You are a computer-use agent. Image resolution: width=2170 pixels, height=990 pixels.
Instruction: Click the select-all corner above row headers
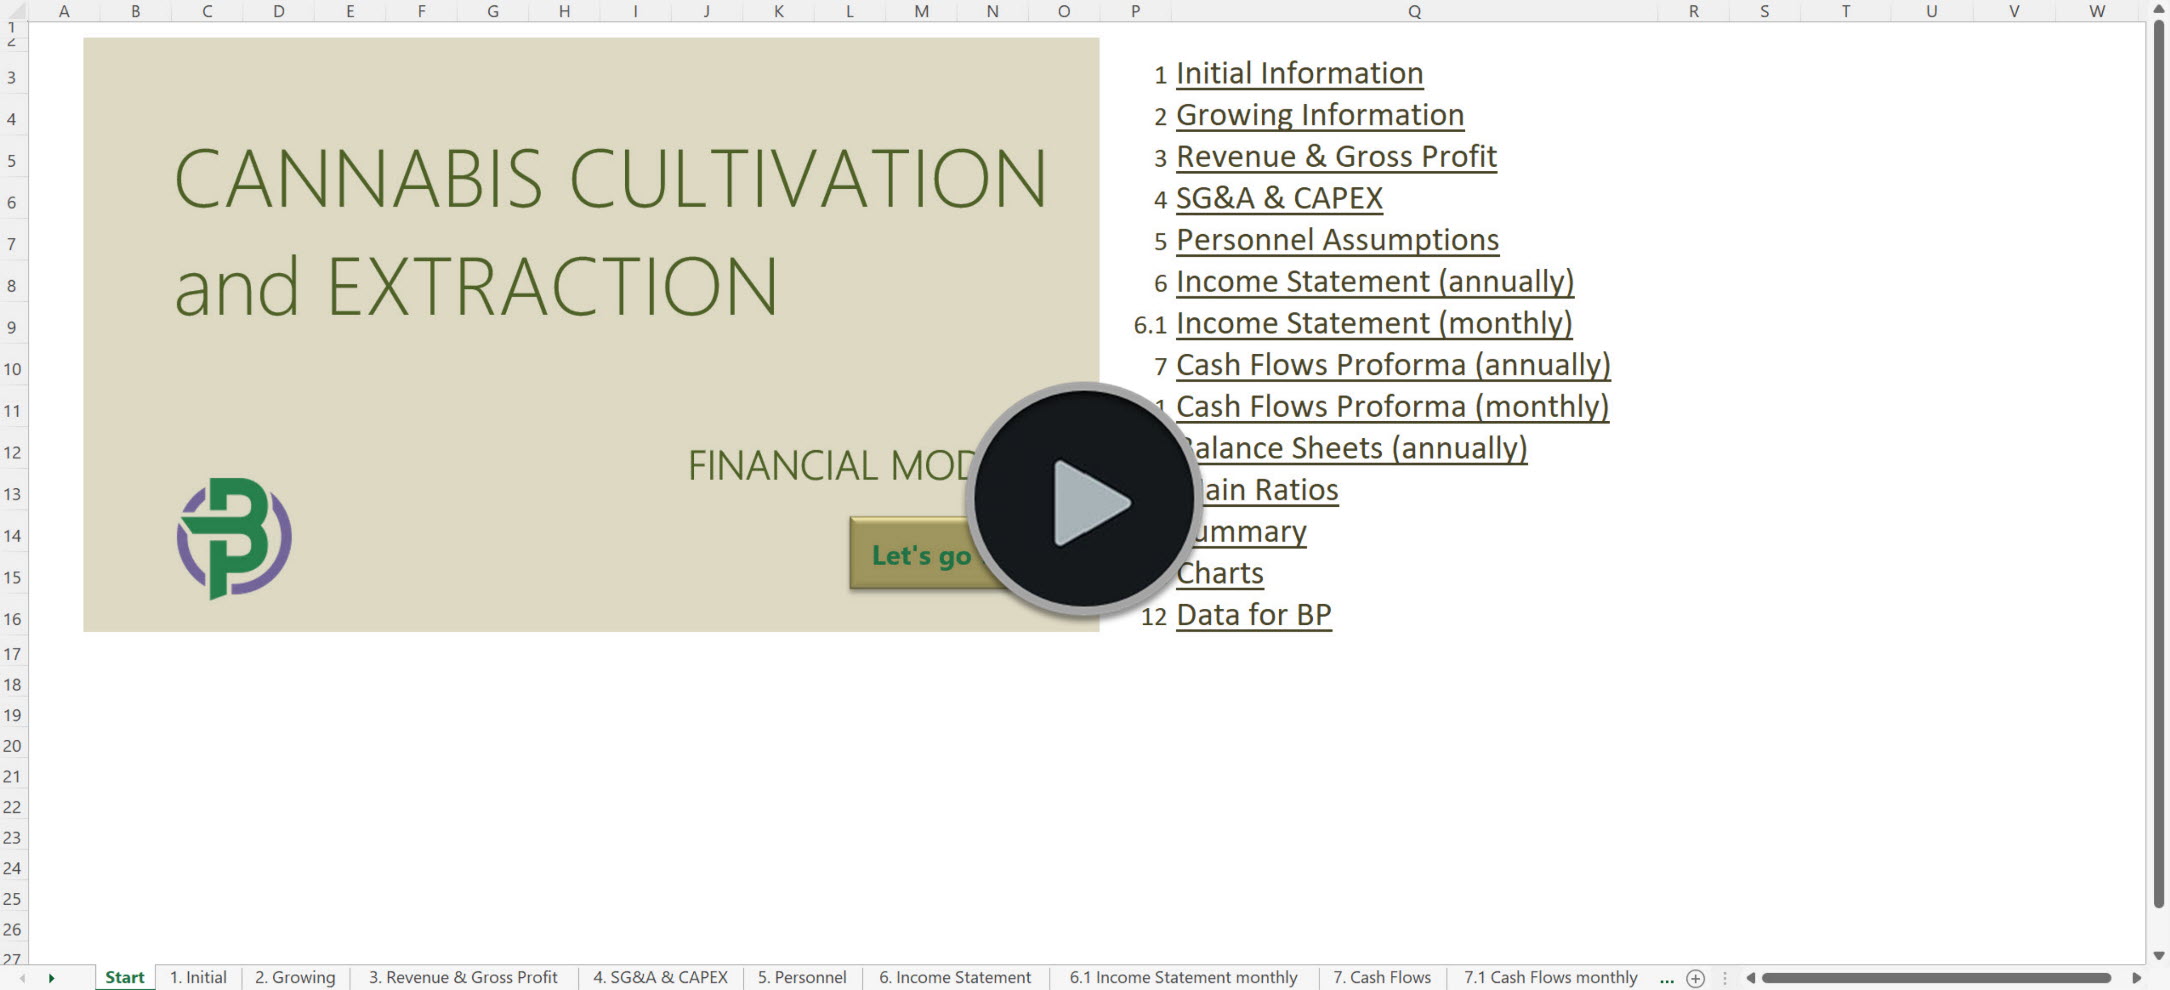coord(15,12)
